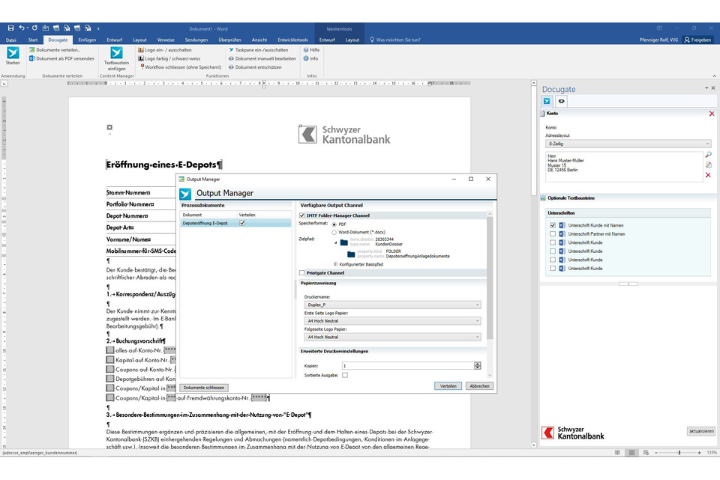Open the Datei tab
720x480 pixels.
click(11, 40)
